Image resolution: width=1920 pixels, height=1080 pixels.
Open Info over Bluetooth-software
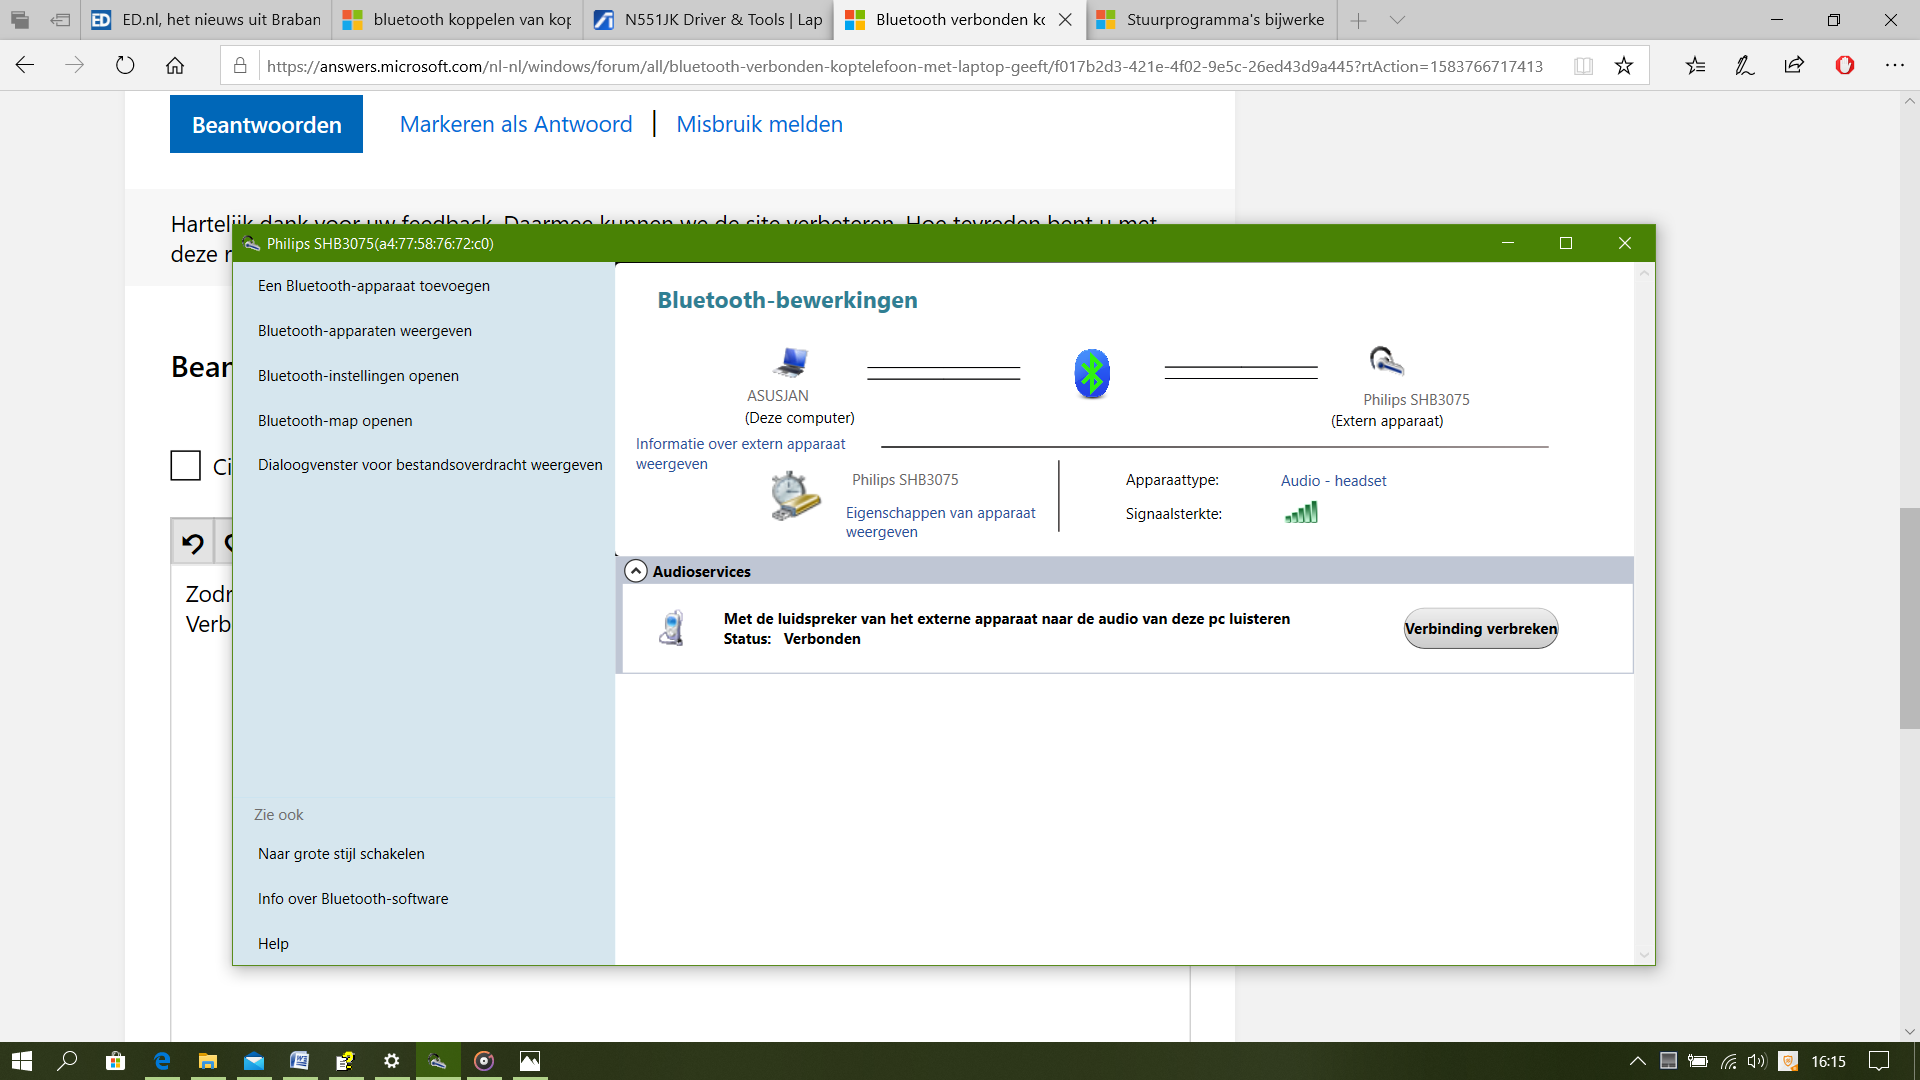tap(353, 899)
